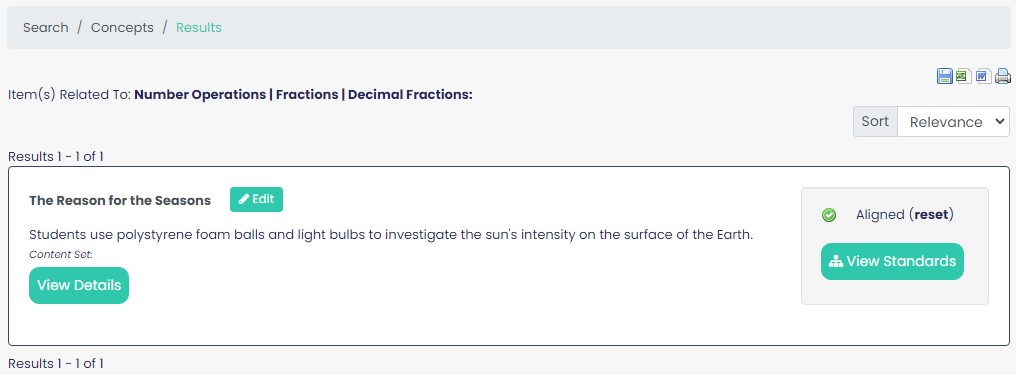Click the lesson description about polystyrene foam balls
The height and width of the screenshot is (375, 1016).
pos(391,234)
